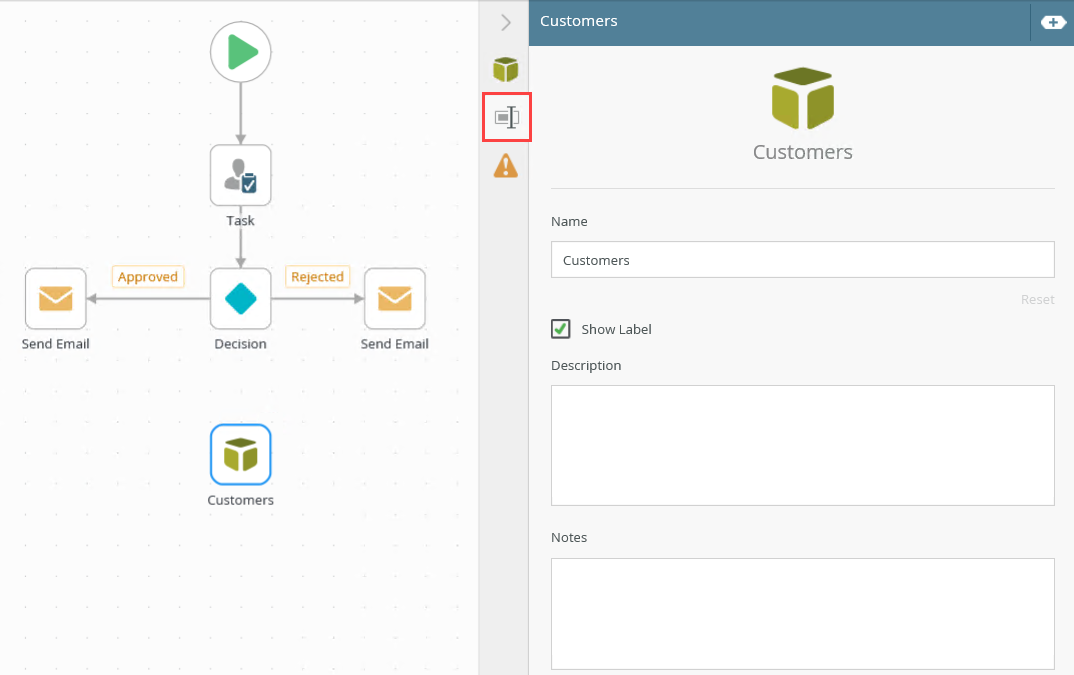
Task: Click the green Start node on canvas
Action: [240, 52]
